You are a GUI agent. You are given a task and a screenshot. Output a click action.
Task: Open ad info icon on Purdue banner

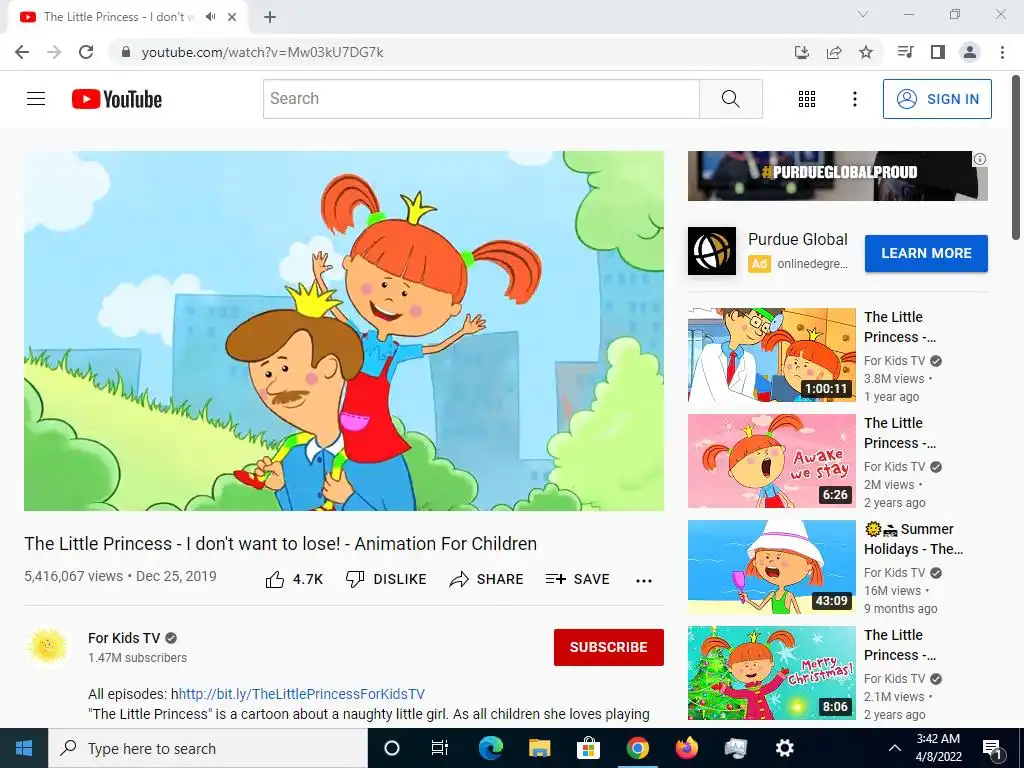coord(980,159)
